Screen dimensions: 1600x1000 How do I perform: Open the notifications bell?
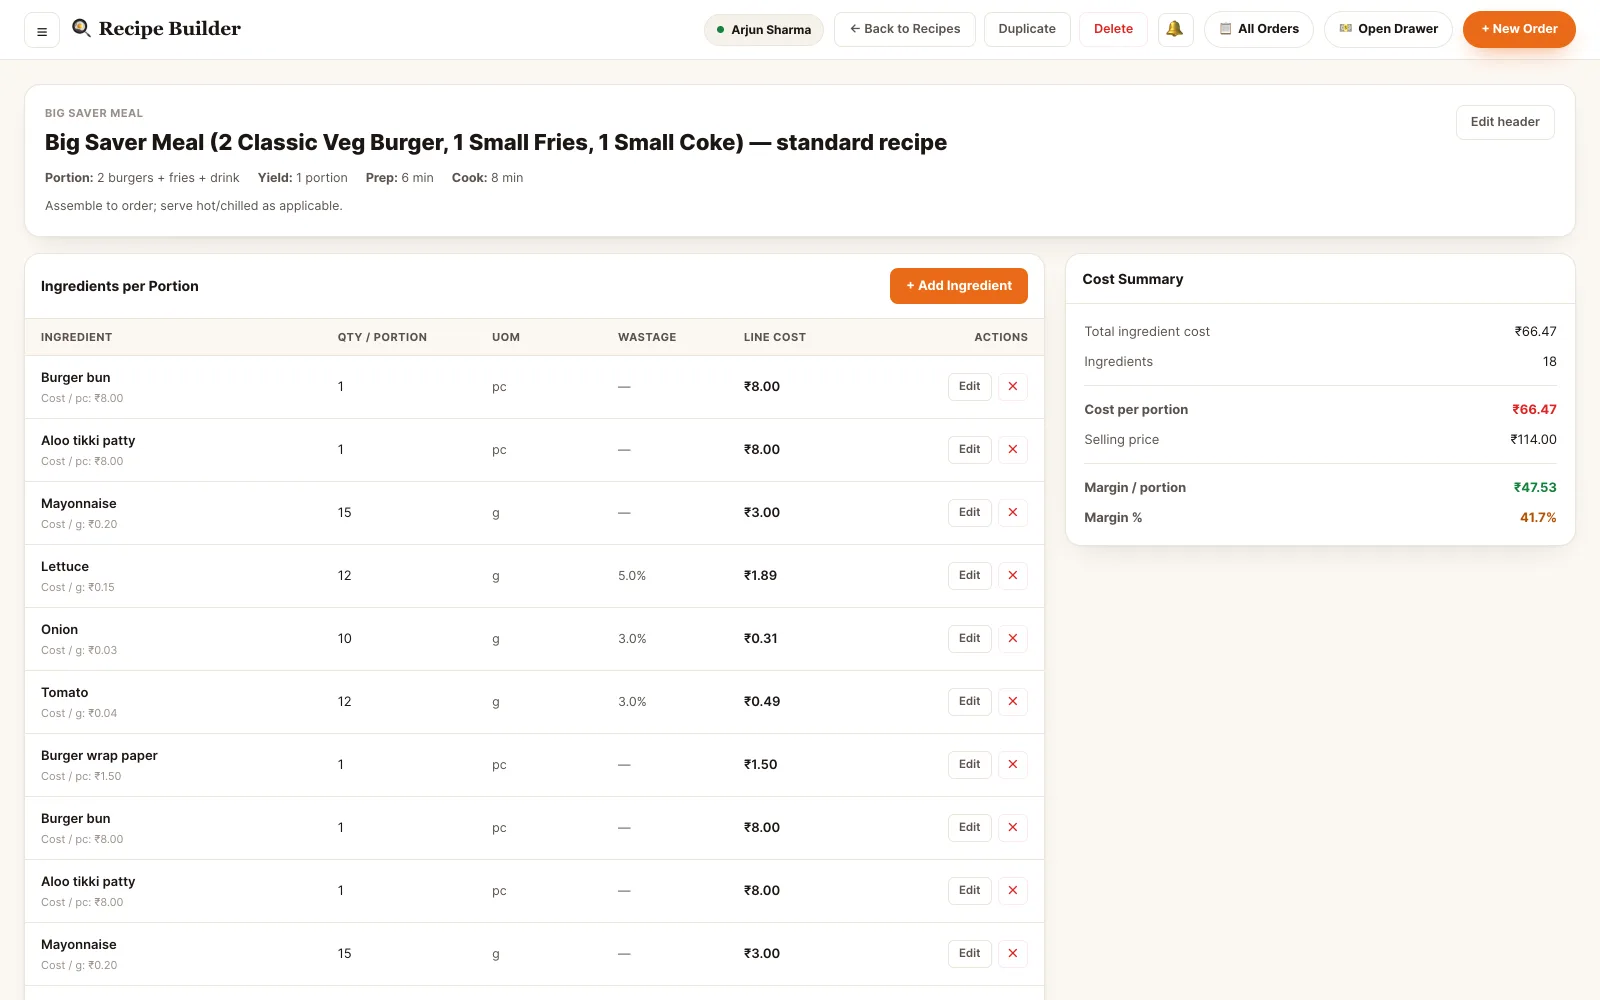tap(1175, 29)
